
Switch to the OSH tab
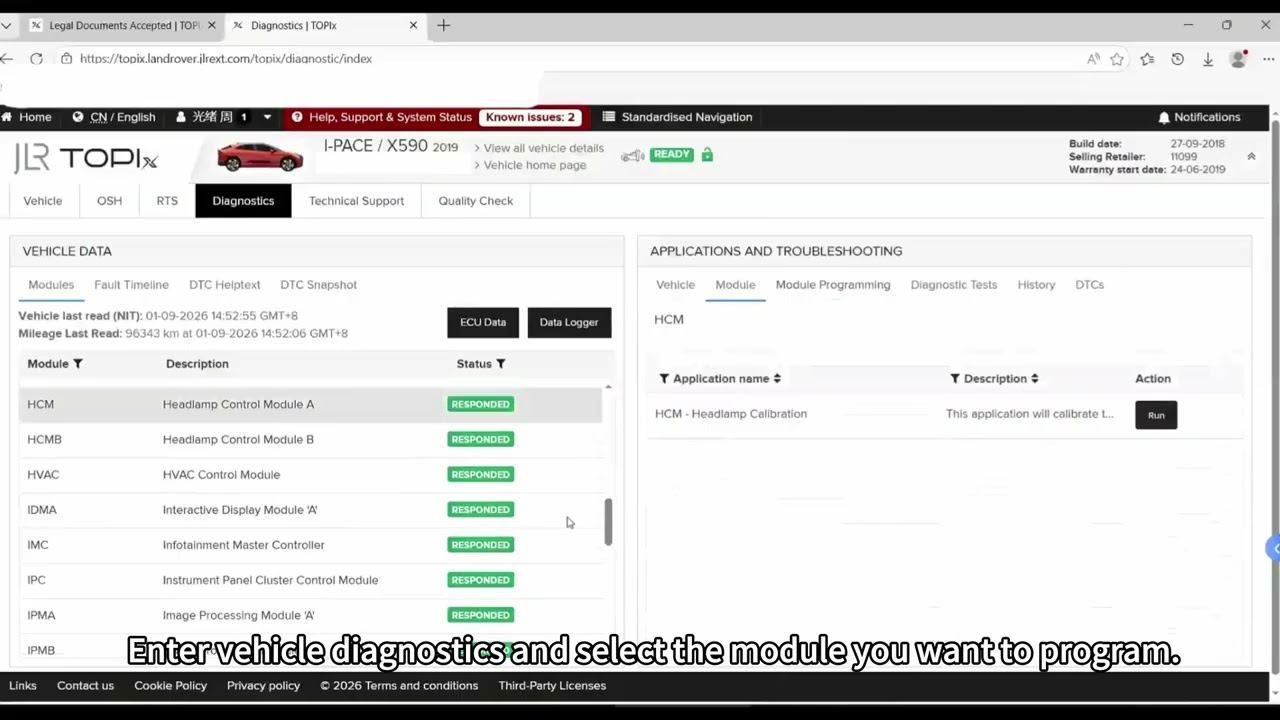click(109, 201)
